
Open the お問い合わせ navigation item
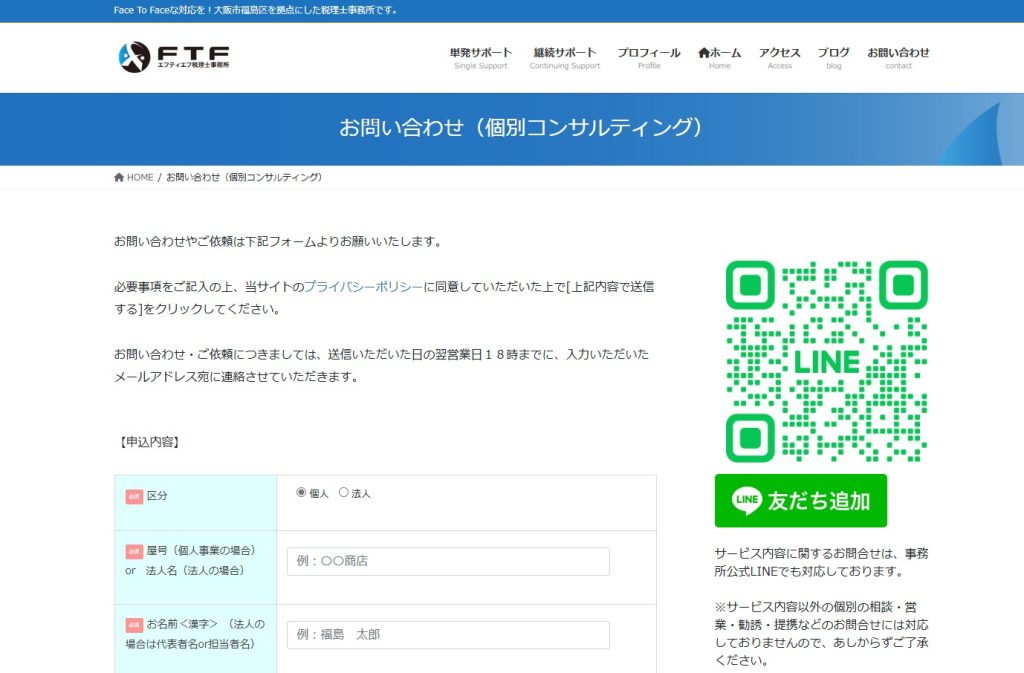click(898, 57)
